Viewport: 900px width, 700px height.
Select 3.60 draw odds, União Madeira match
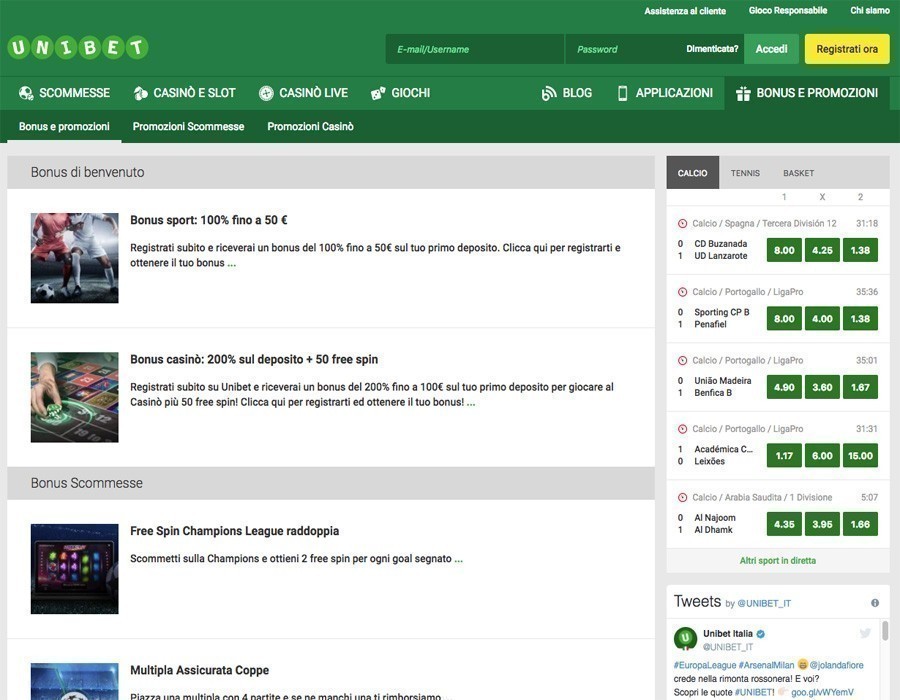click(x=822, y=387)
